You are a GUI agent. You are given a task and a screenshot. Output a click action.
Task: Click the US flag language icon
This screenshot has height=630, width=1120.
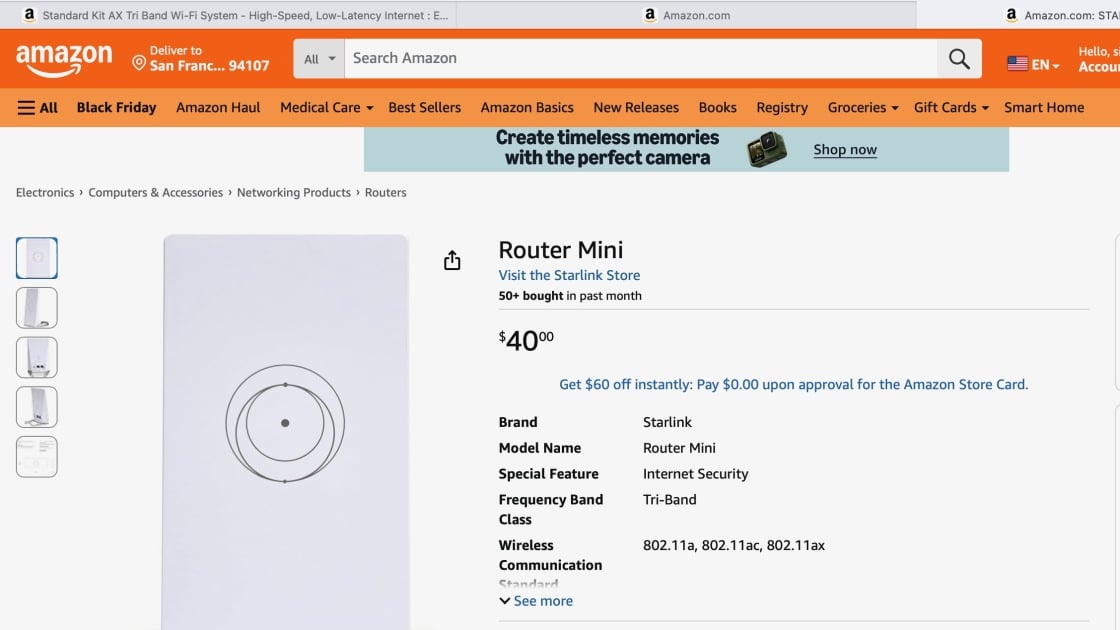(1017, 64)
